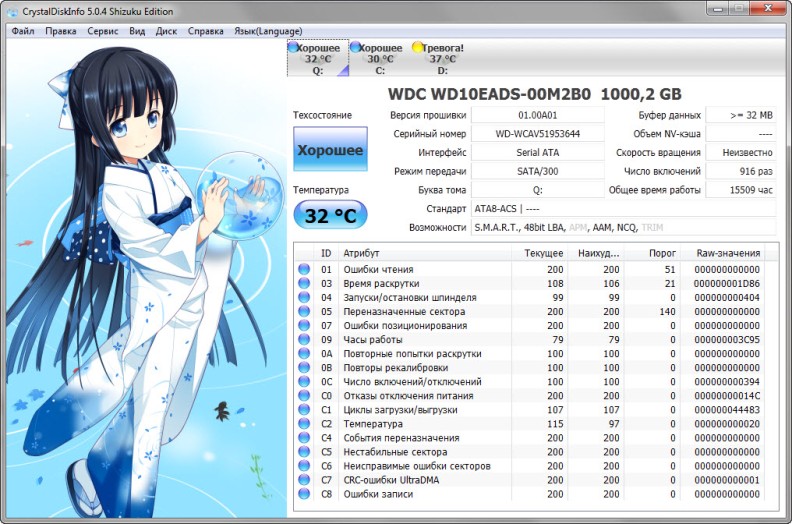
Task: Click status orb for 0B Повторы рекалибровки
Action: click(304, 368)
